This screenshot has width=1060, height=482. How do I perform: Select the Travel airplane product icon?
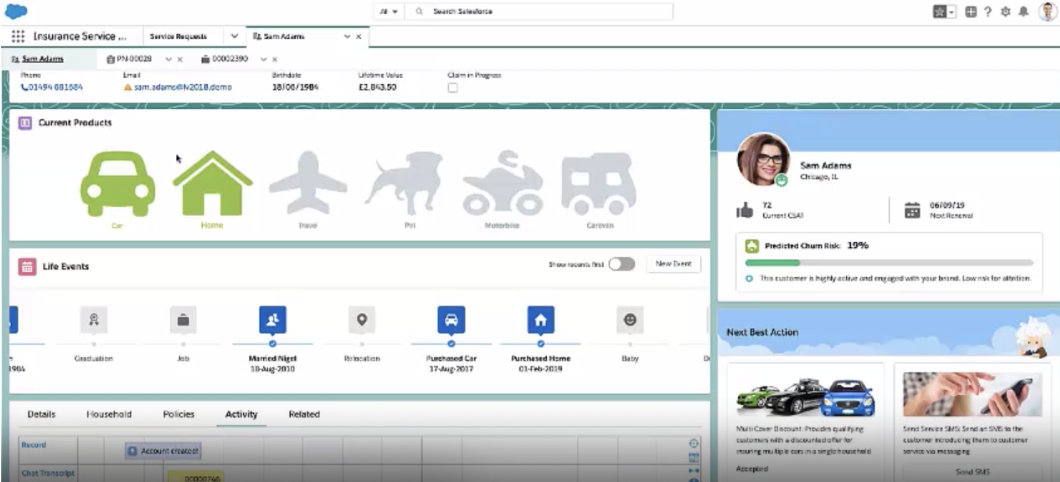point(308,183)
